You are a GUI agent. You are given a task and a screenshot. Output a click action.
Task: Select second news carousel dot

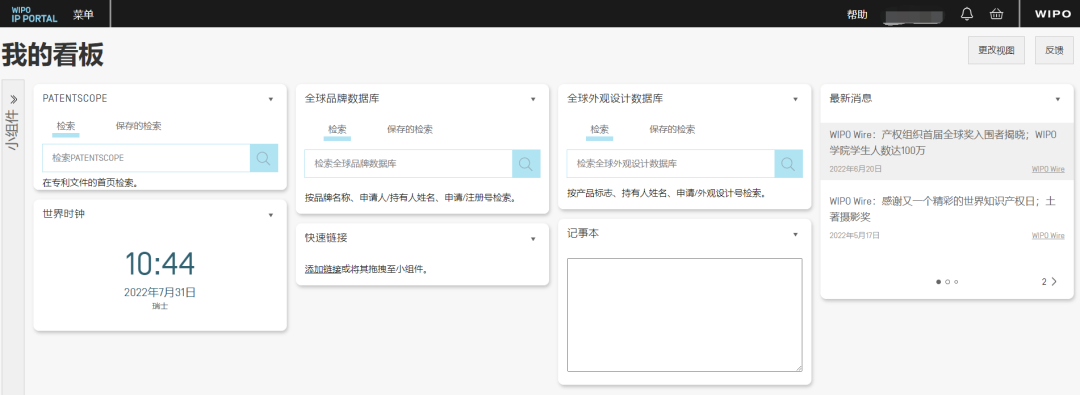[x=948, y=282]
